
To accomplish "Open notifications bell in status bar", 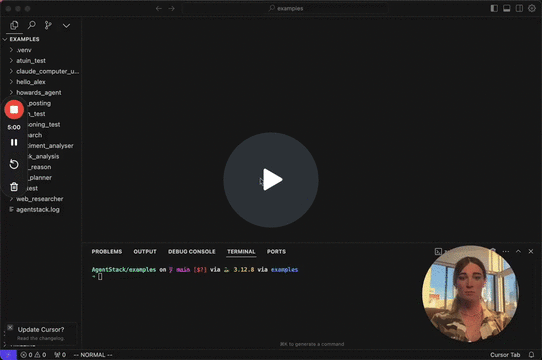I will pos(531,355).
